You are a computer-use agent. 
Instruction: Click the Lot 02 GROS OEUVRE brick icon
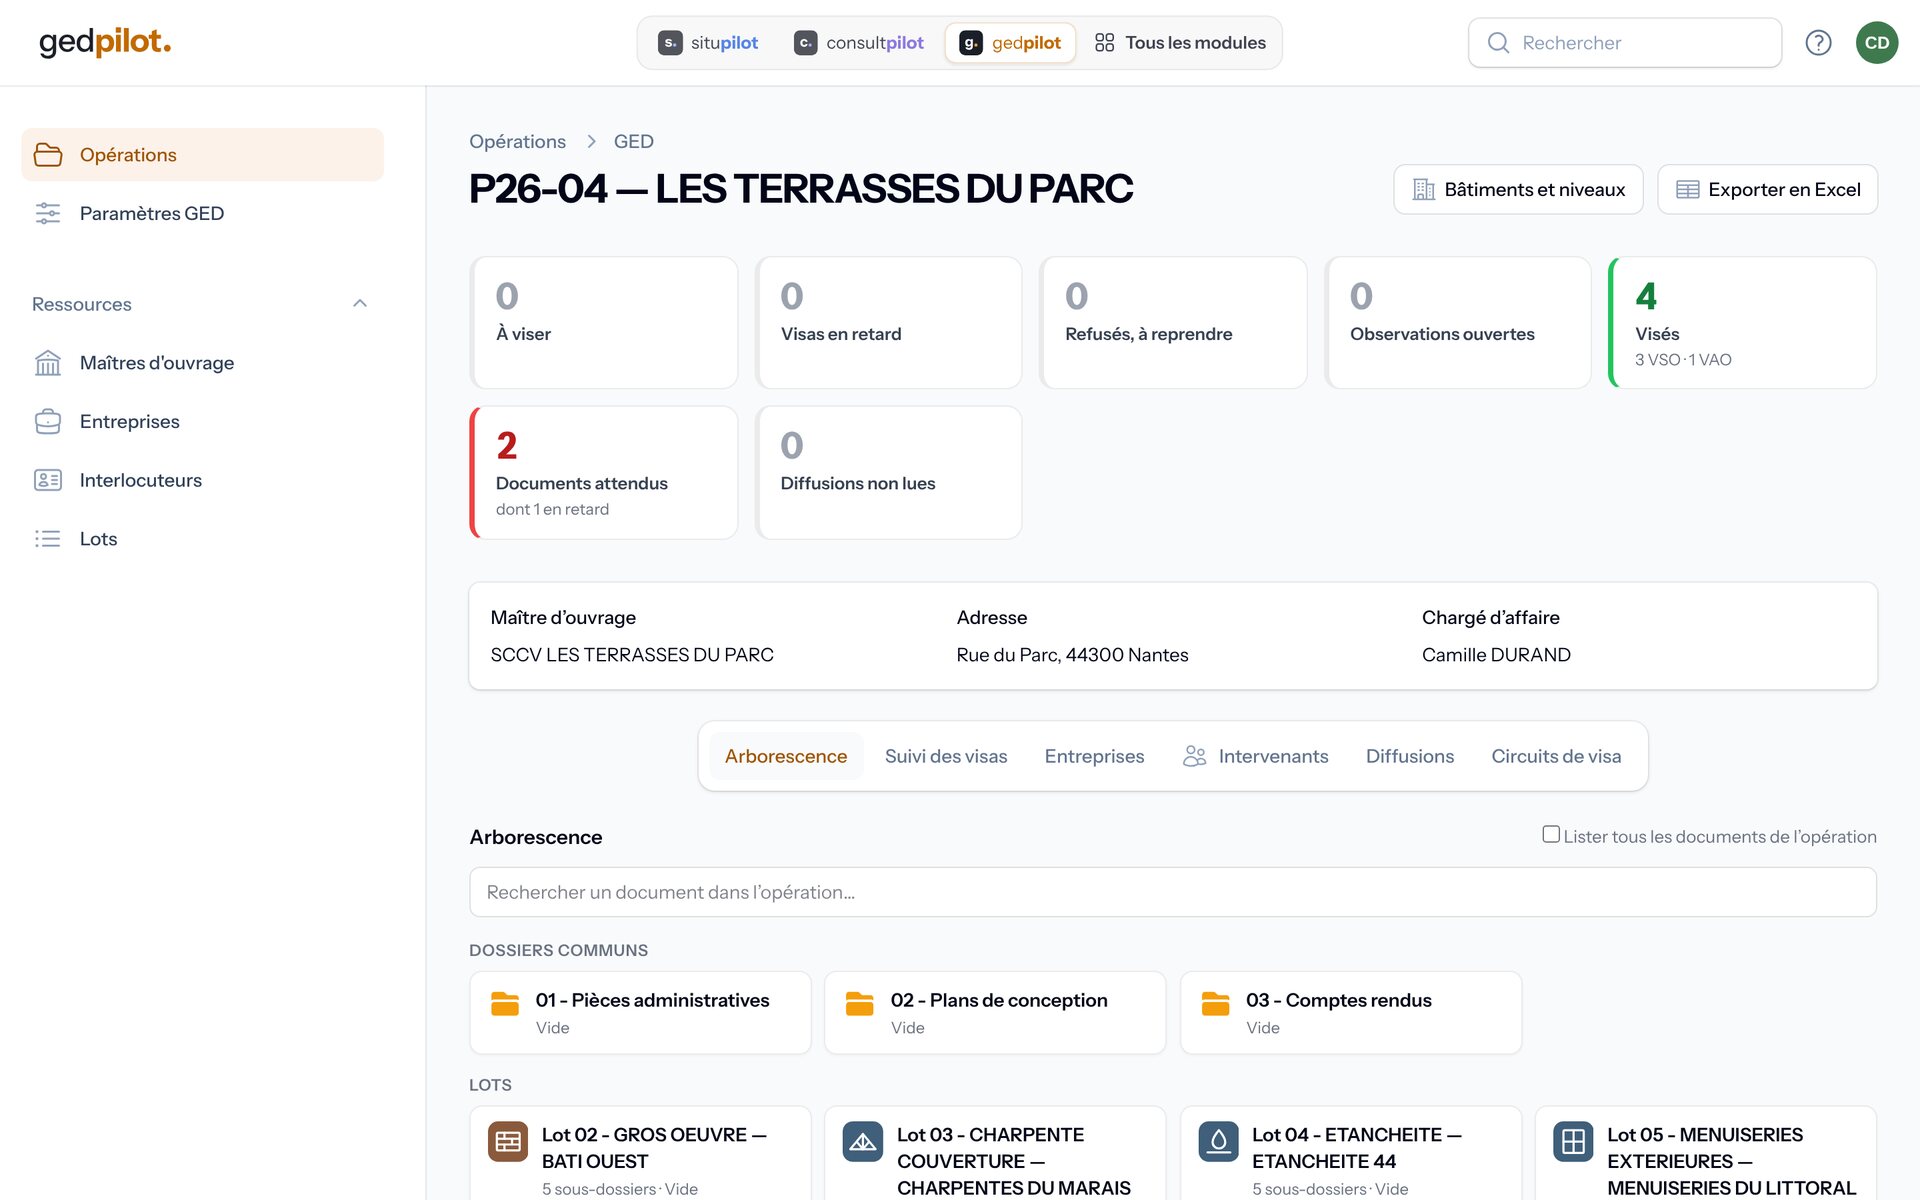pyautogui.click(x=508, y=1141)
